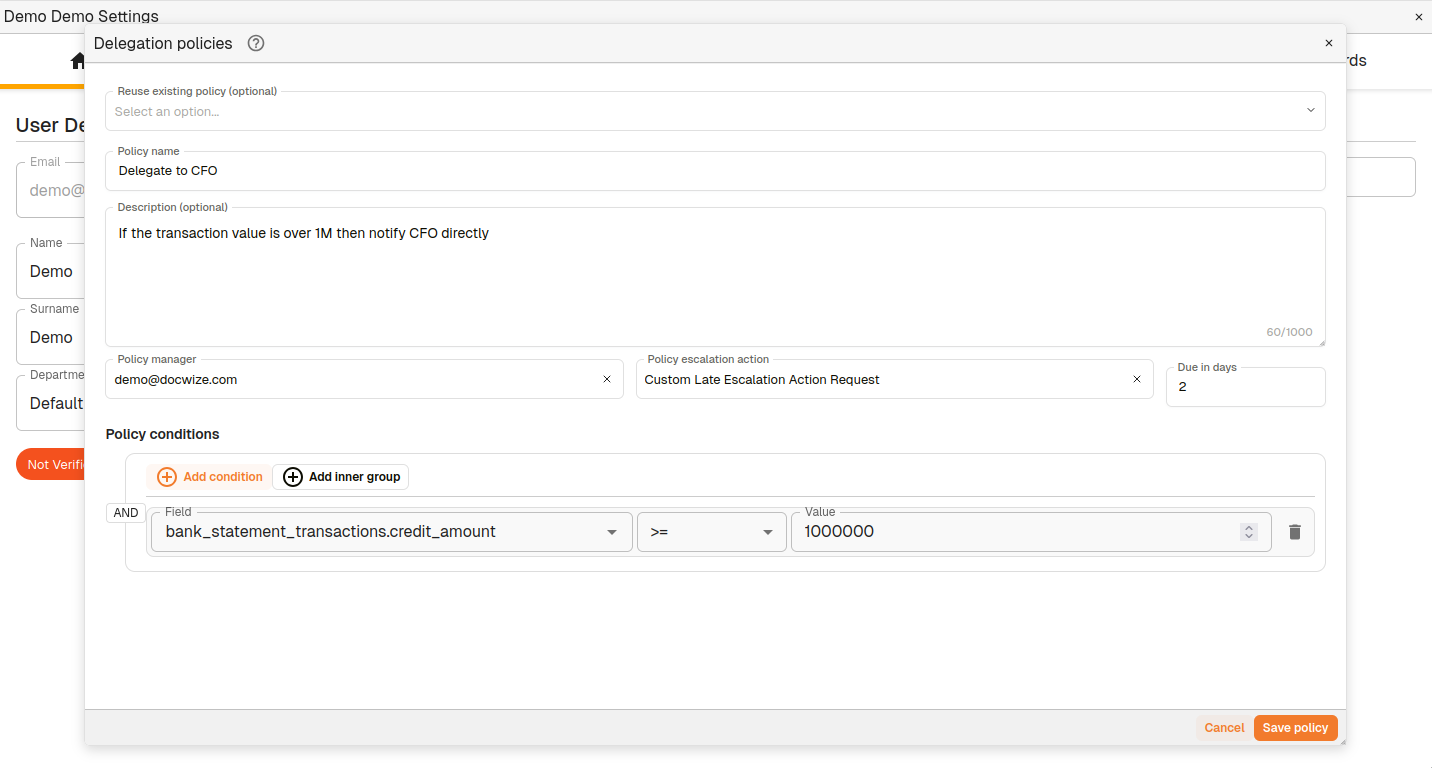Expand Reuse existing policy dropdown
This screenshot has height=768, width=1432.
pyautogui.click(x=1310, y=111)
